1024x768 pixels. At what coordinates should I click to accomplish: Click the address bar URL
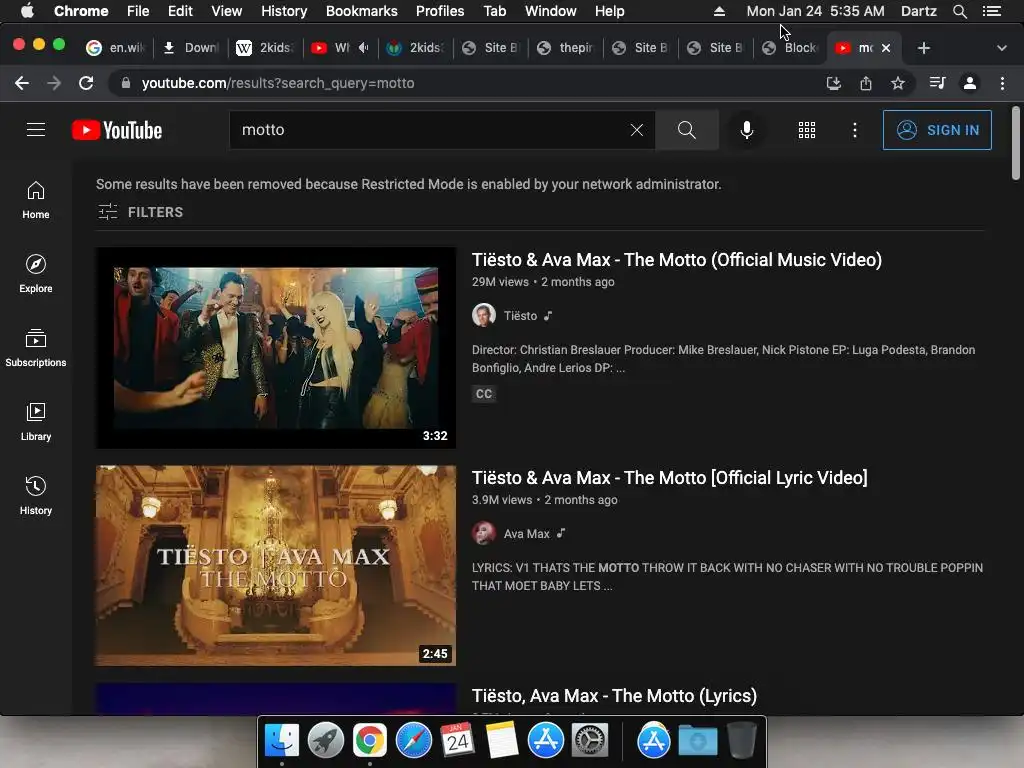[x=278, y=83]
